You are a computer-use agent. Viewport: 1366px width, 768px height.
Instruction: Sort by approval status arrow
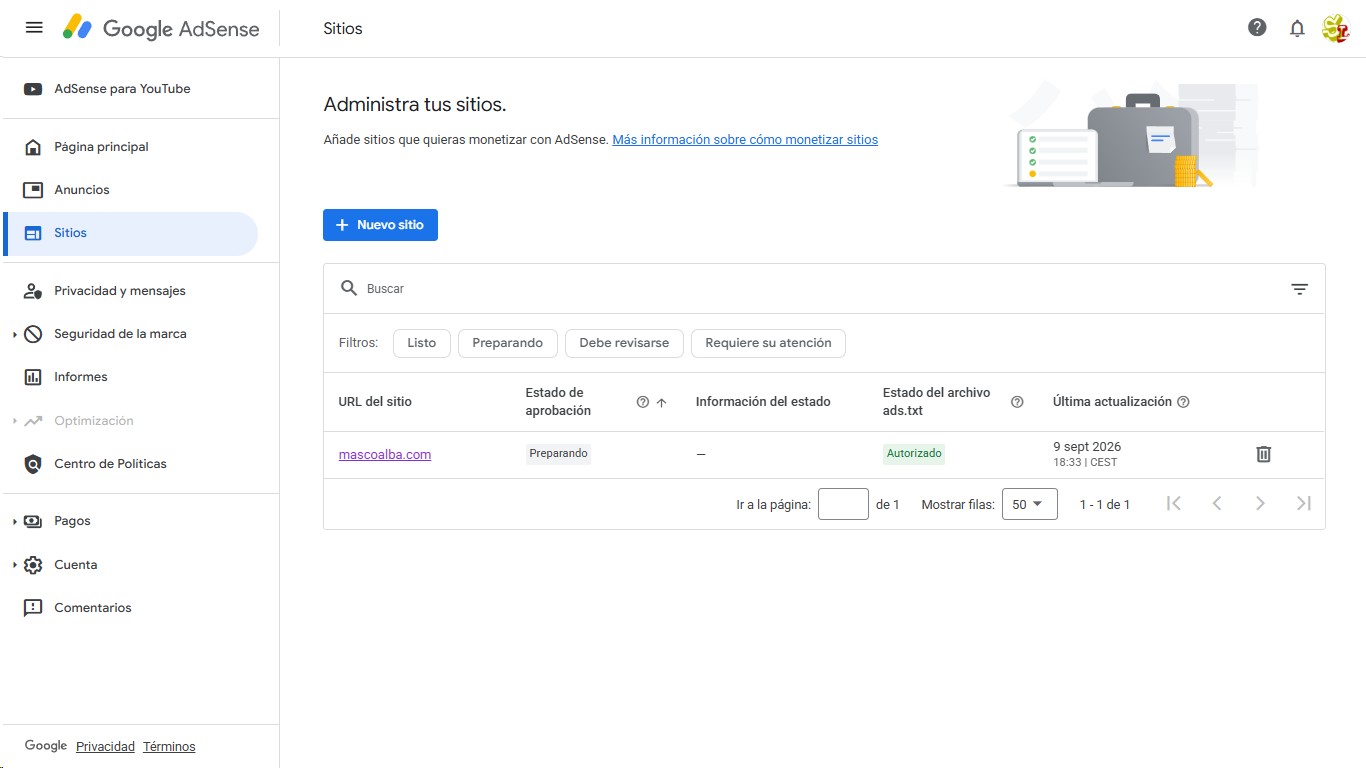(661, 402)
